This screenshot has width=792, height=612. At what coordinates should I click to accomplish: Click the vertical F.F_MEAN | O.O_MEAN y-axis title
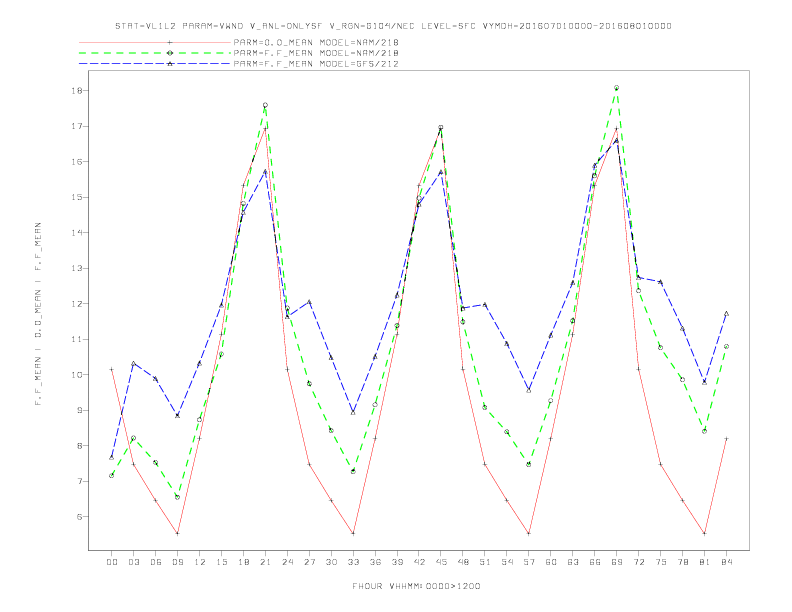click(38, 314)
